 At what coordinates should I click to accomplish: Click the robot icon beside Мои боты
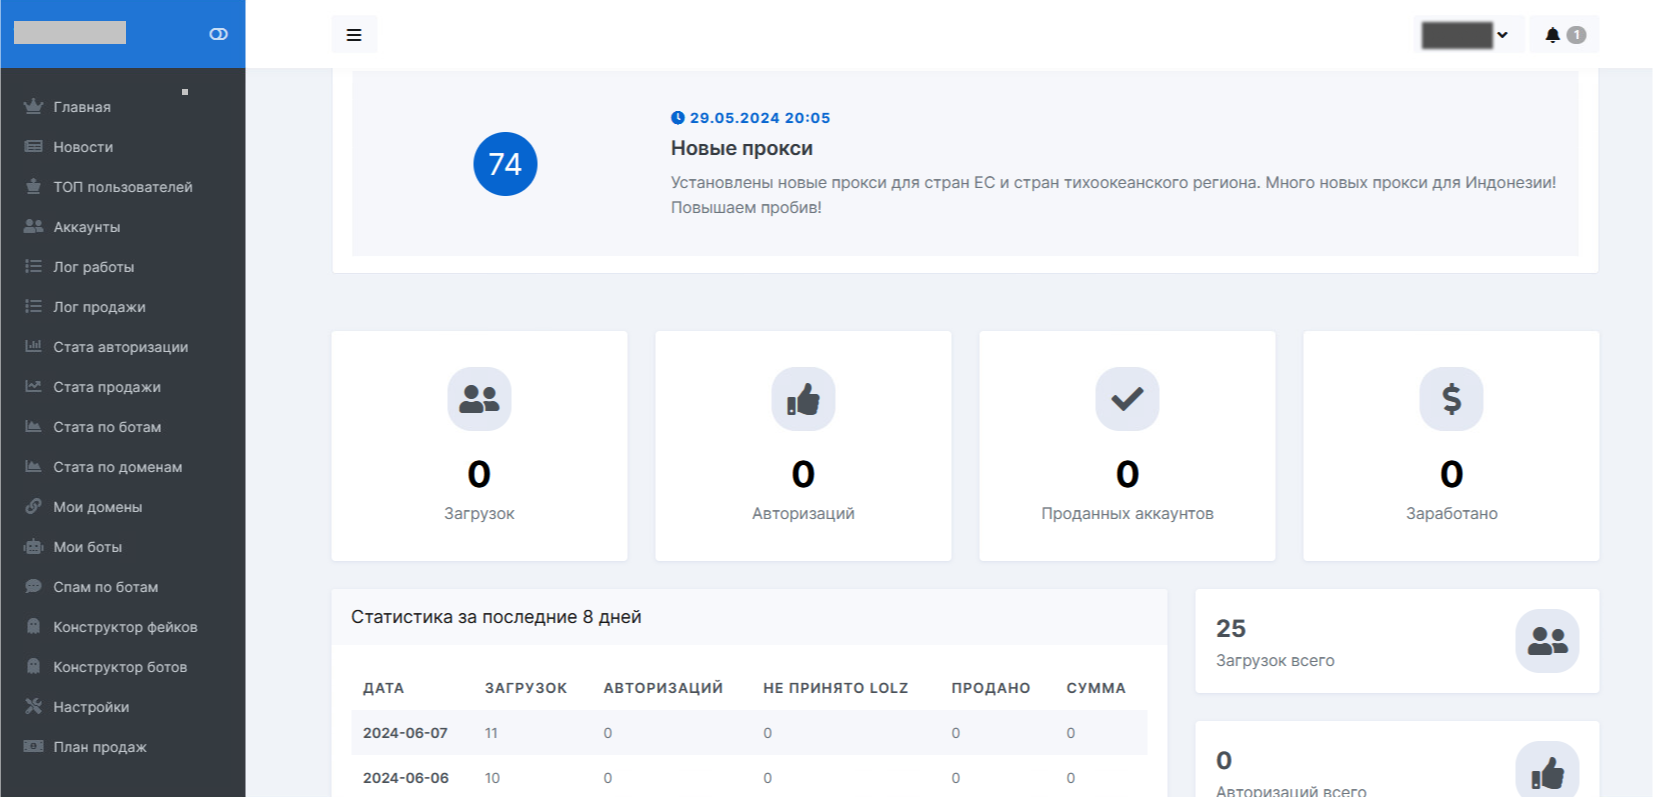tap(33, 547)
